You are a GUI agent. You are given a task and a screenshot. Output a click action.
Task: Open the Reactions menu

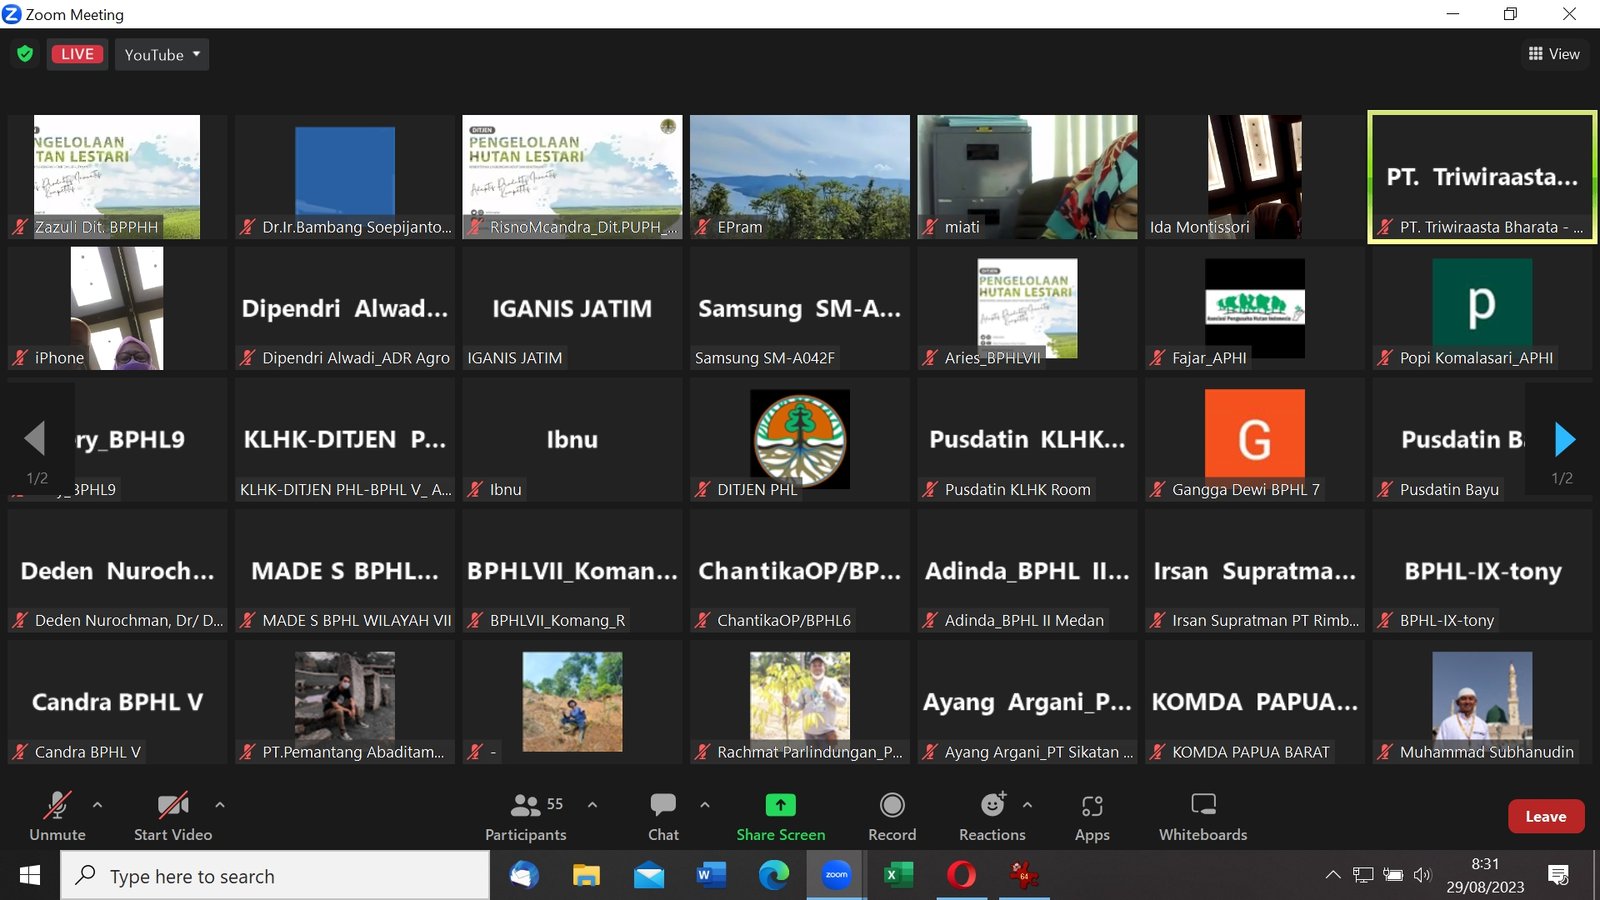(992, 817)
